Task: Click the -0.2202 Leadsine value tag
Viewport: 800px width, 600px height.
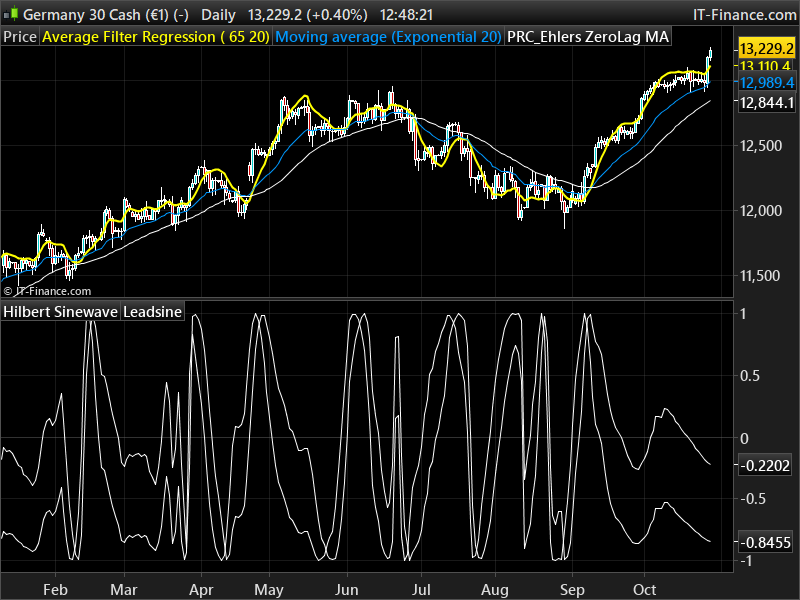Action: 765,466
